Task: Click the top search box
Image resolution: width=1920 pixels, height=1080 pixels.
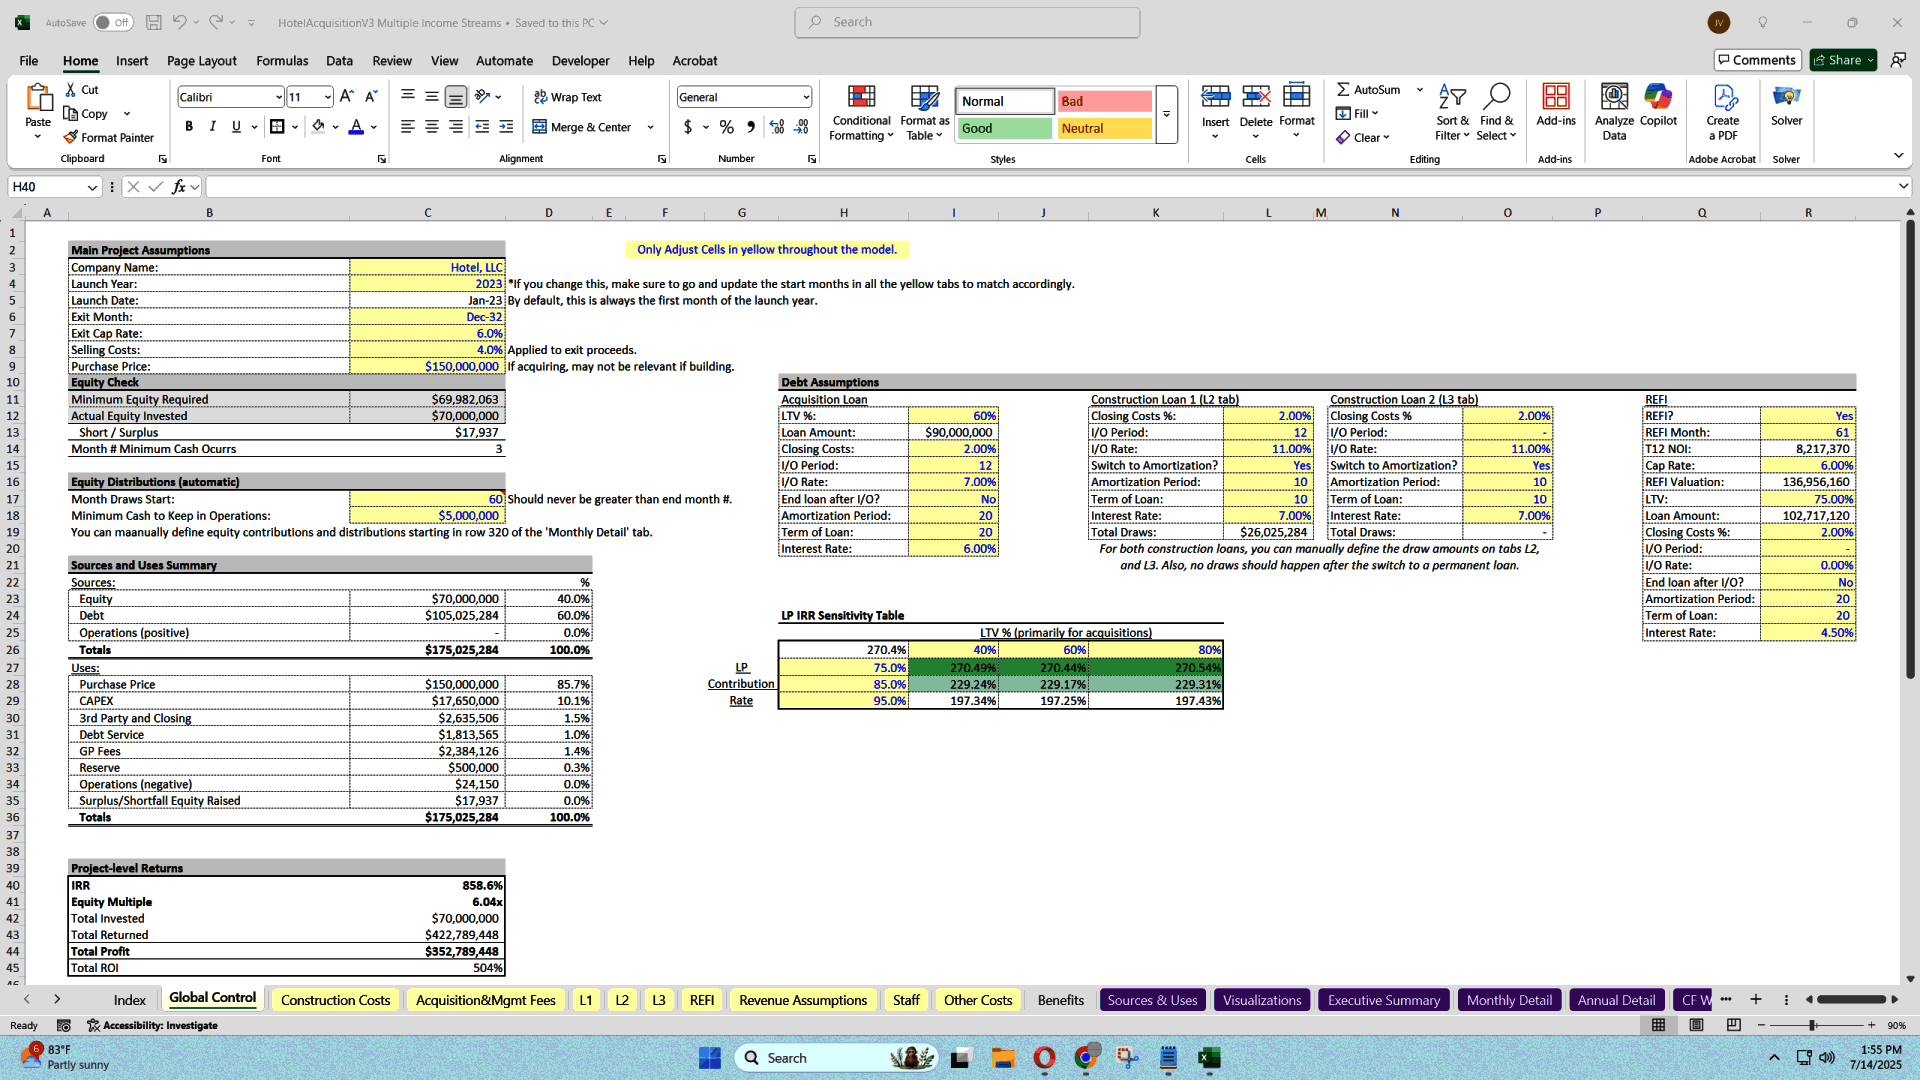Action: point(967,22)
